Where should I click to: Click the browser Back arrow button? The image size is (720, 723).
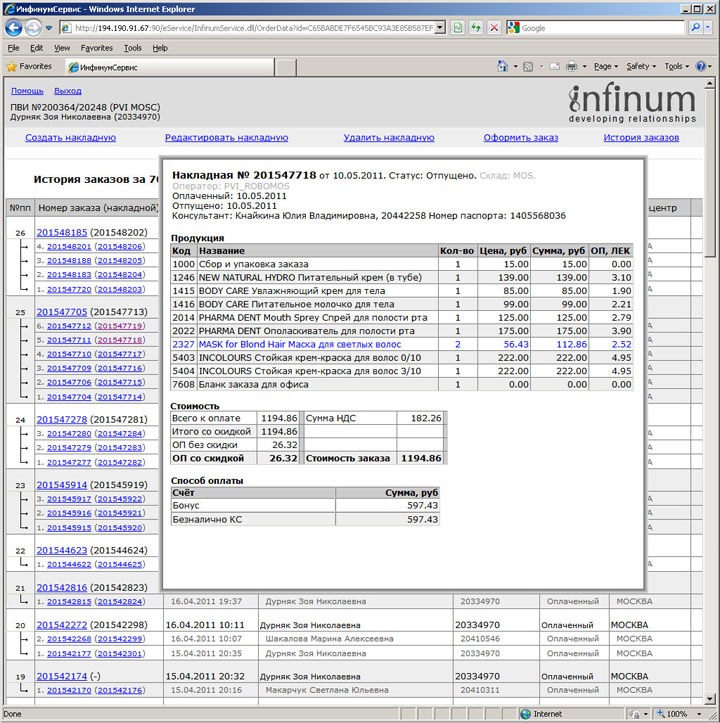pos(13,28)
